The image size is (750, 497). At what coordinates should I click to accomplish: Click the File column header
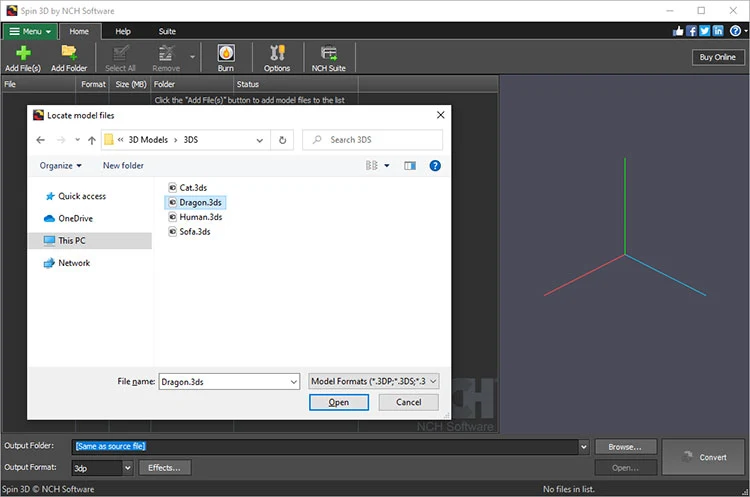pos(38,84)
